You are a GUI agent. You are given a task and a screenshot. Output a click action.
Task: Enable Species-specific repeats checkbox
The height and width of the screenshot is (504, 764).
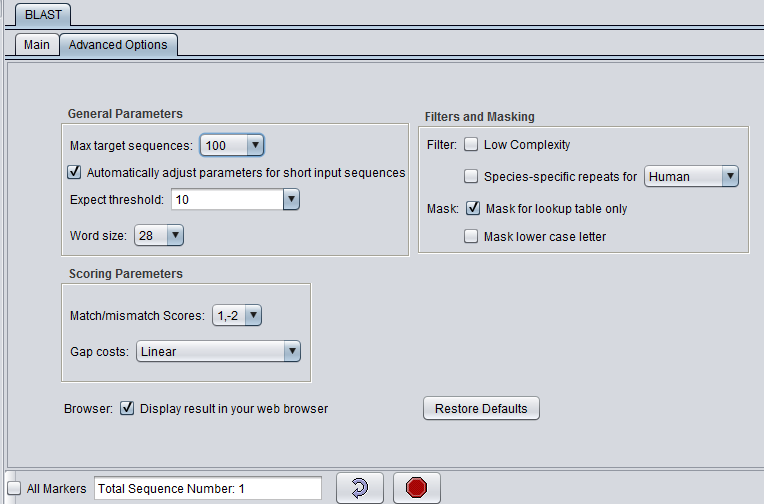472,177
